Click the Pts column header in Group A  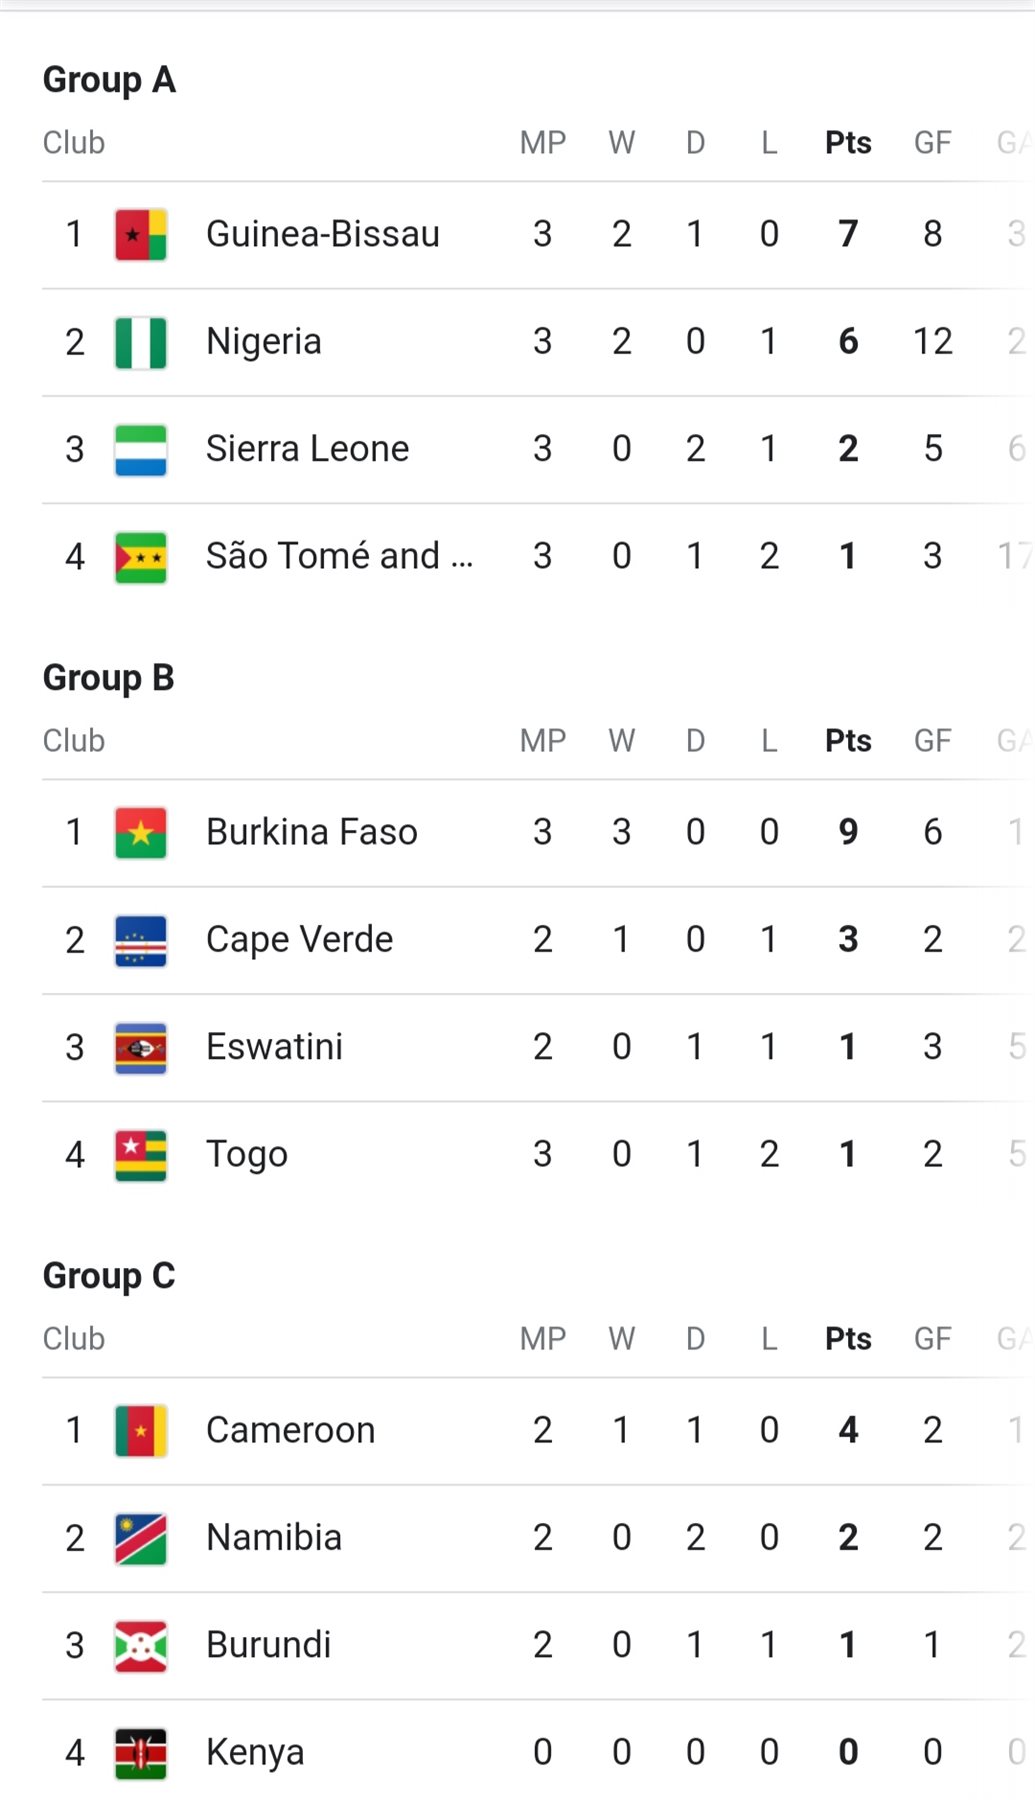click(848, 143)
